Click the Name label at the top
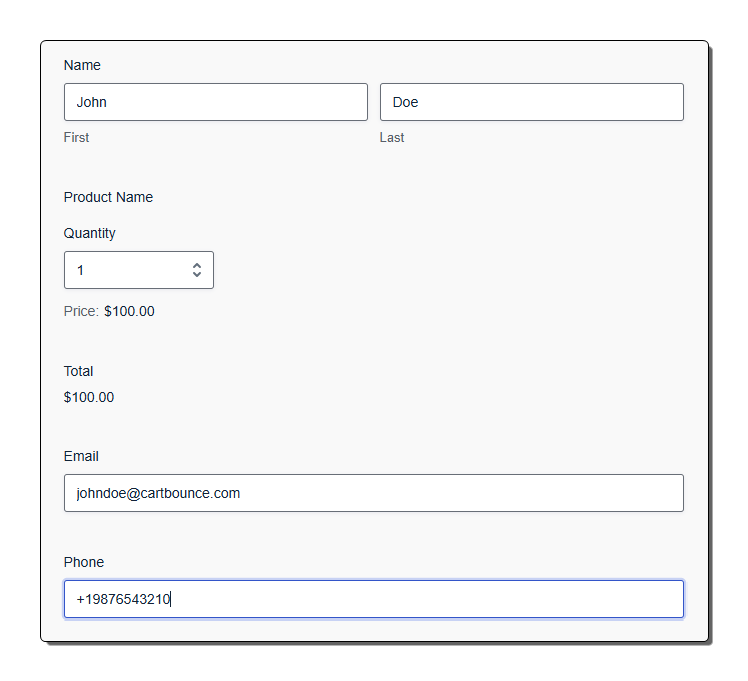This screenshot has height=681, width=748. pyautogui.click(x=82, y=65)
